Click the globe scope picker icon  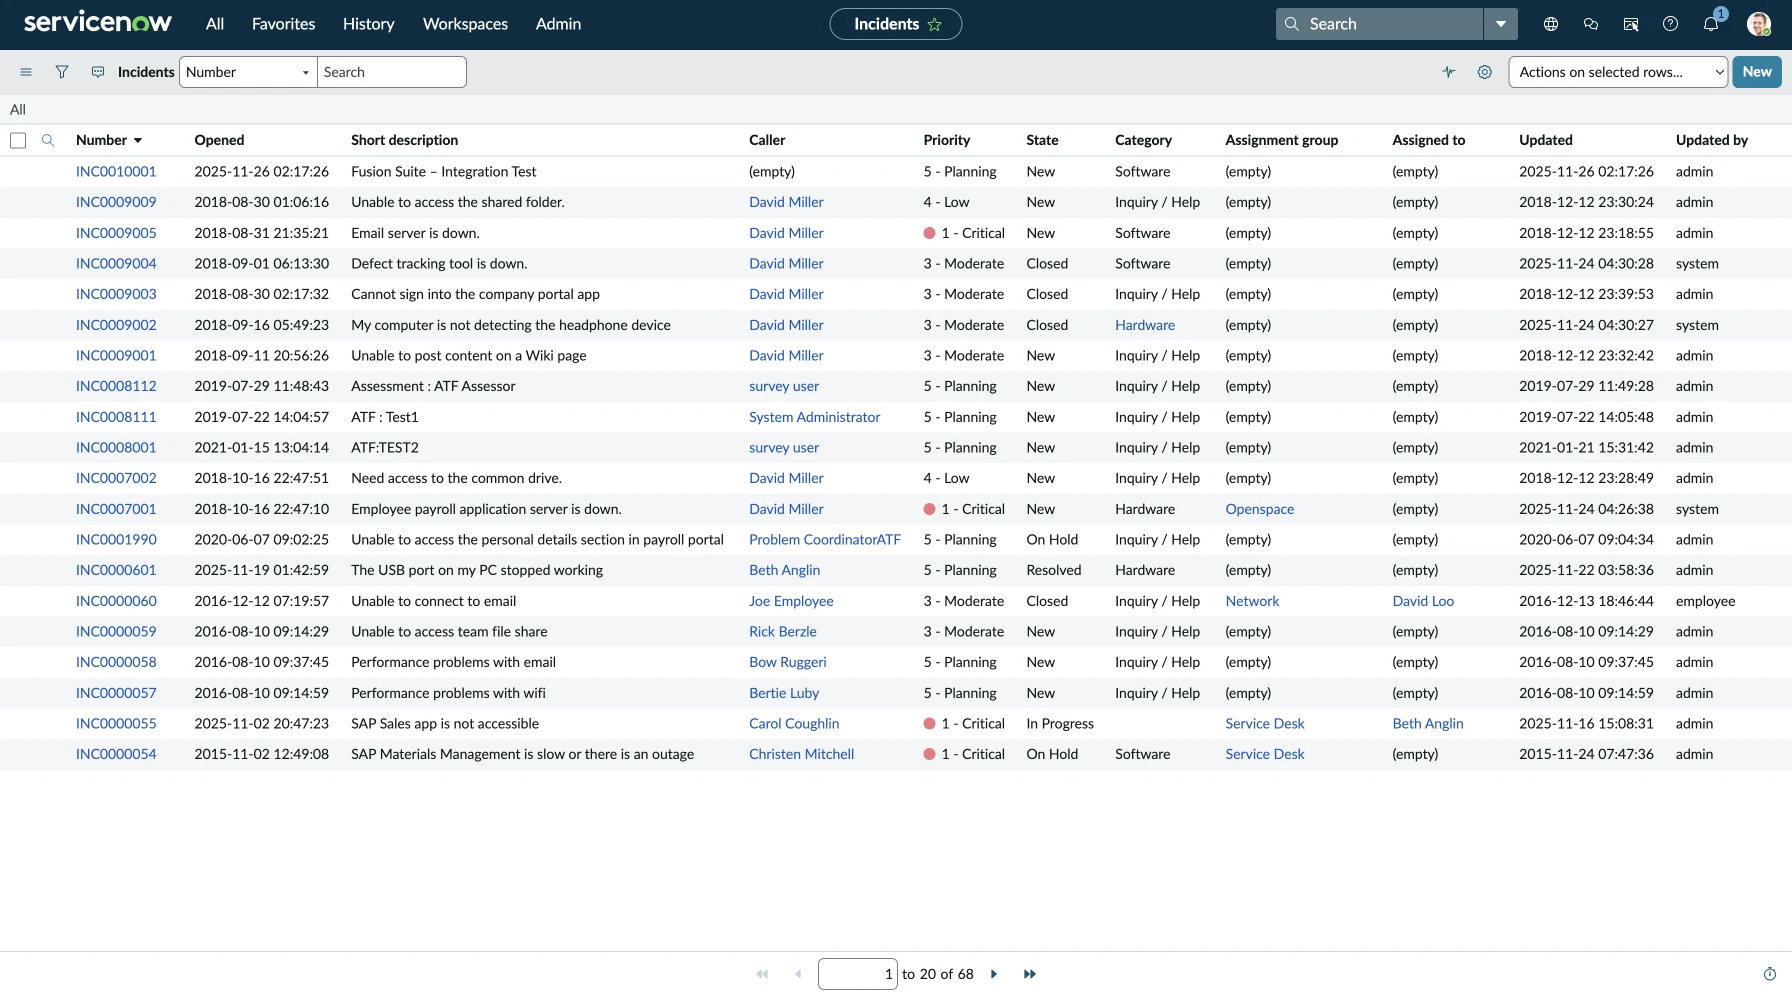(x=1551, y=24)
